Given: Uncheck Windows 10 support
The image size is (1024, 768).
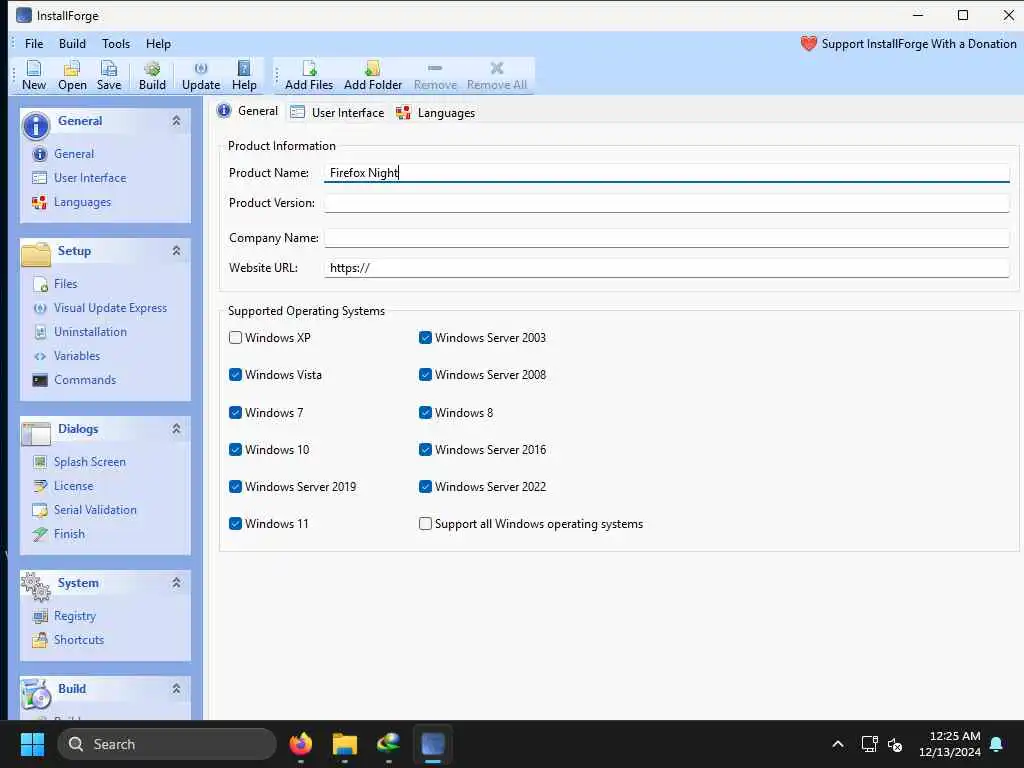Looking at the screenshot, I should point(236,450).
